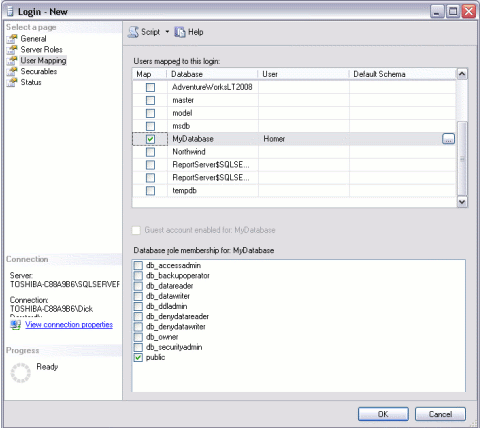Click the Cancel button

click(440, 414)
